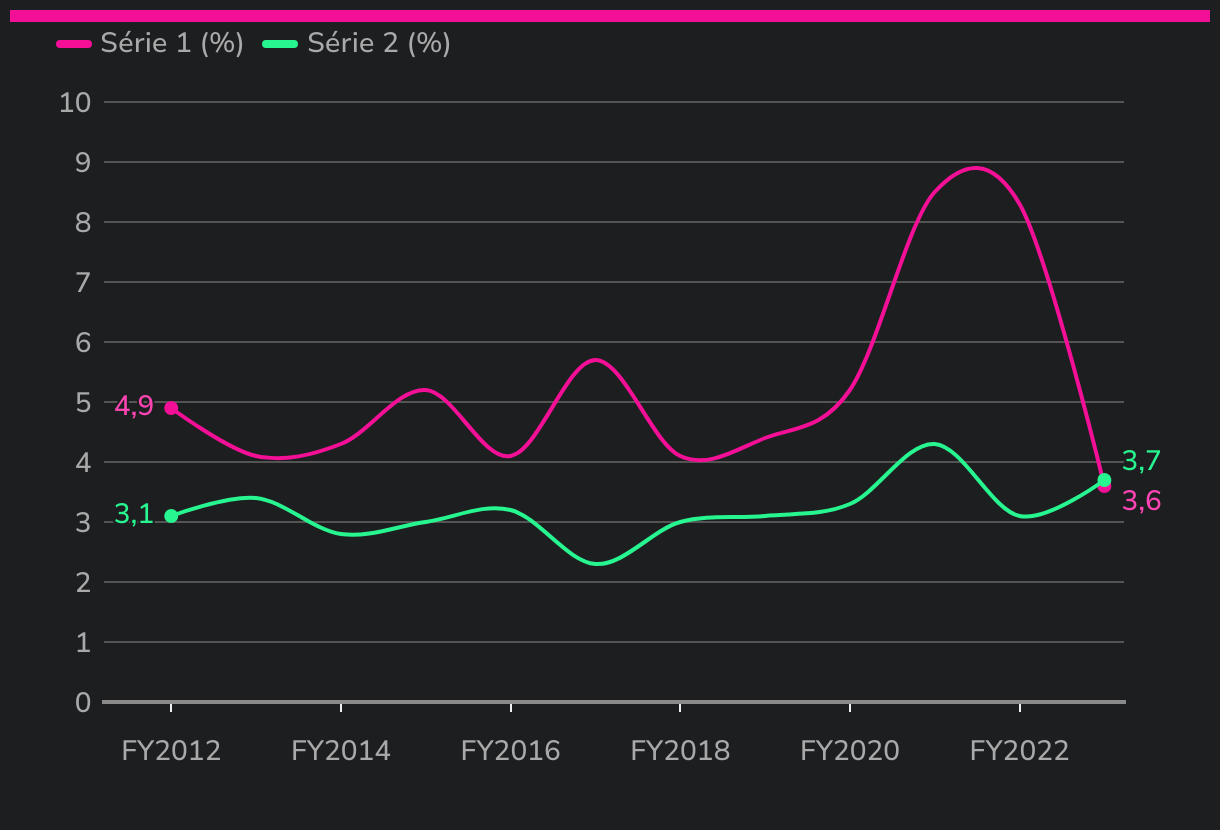Click the FY2014 x-axis label
The width and height of the screenshot is (1220, 830).
pyautogui.click(x=341, y=751)
